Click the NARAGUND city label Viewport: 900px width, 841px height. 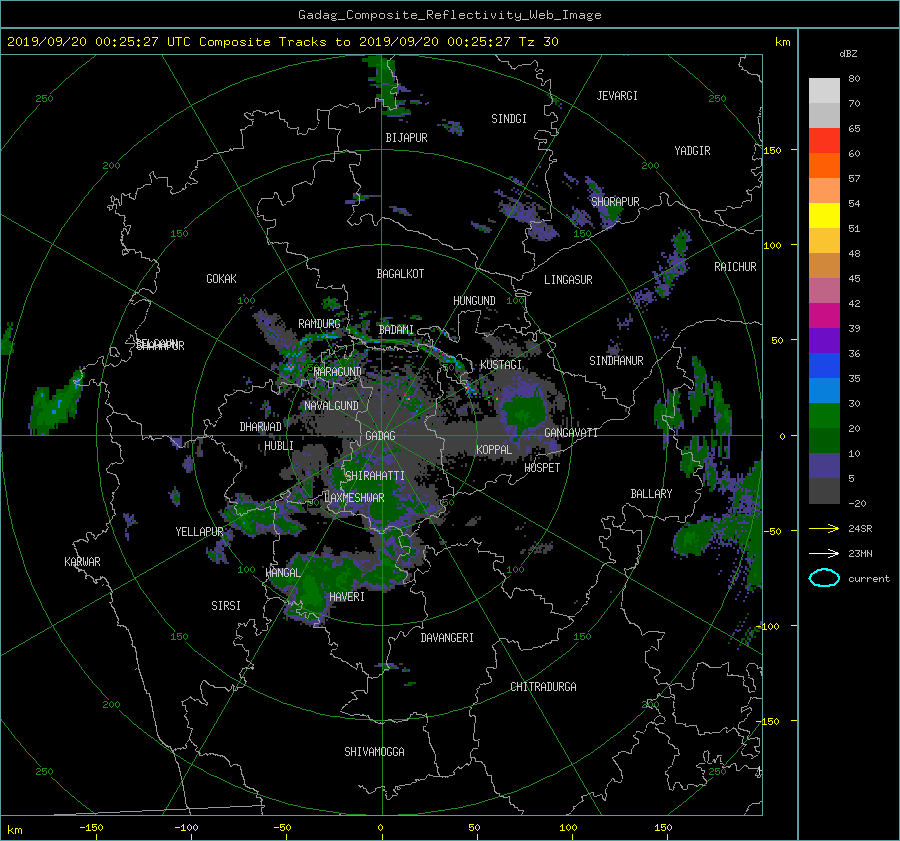(x=338, y=372)
